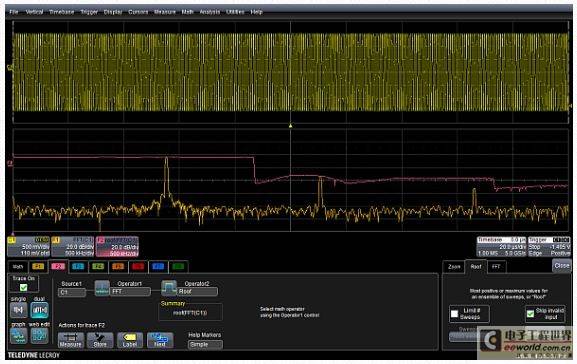This screenshot has height=364, width=577.
Task: Open the Trigger descriptor box
Action: point(549,247)
